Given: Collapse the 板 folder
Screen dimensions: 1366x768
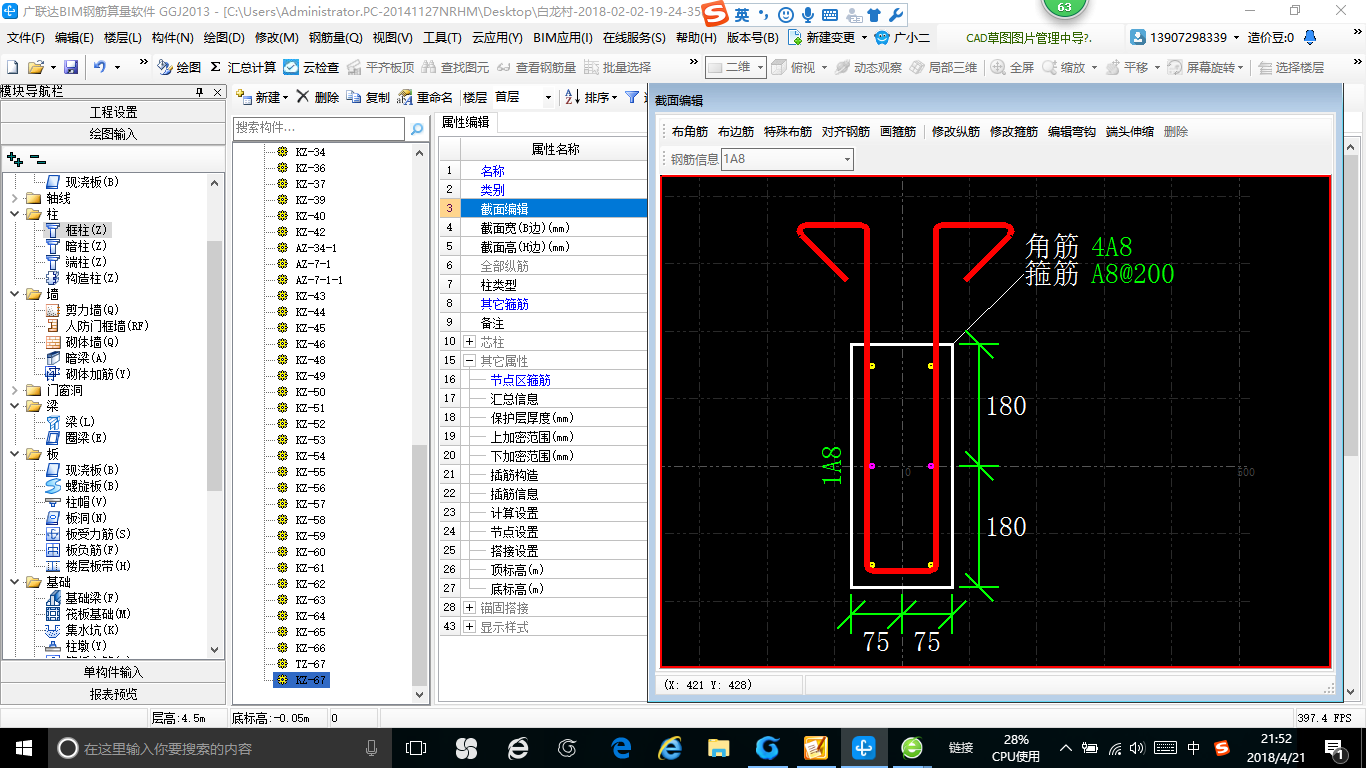Looking at the screenshot, I should 15,454.
